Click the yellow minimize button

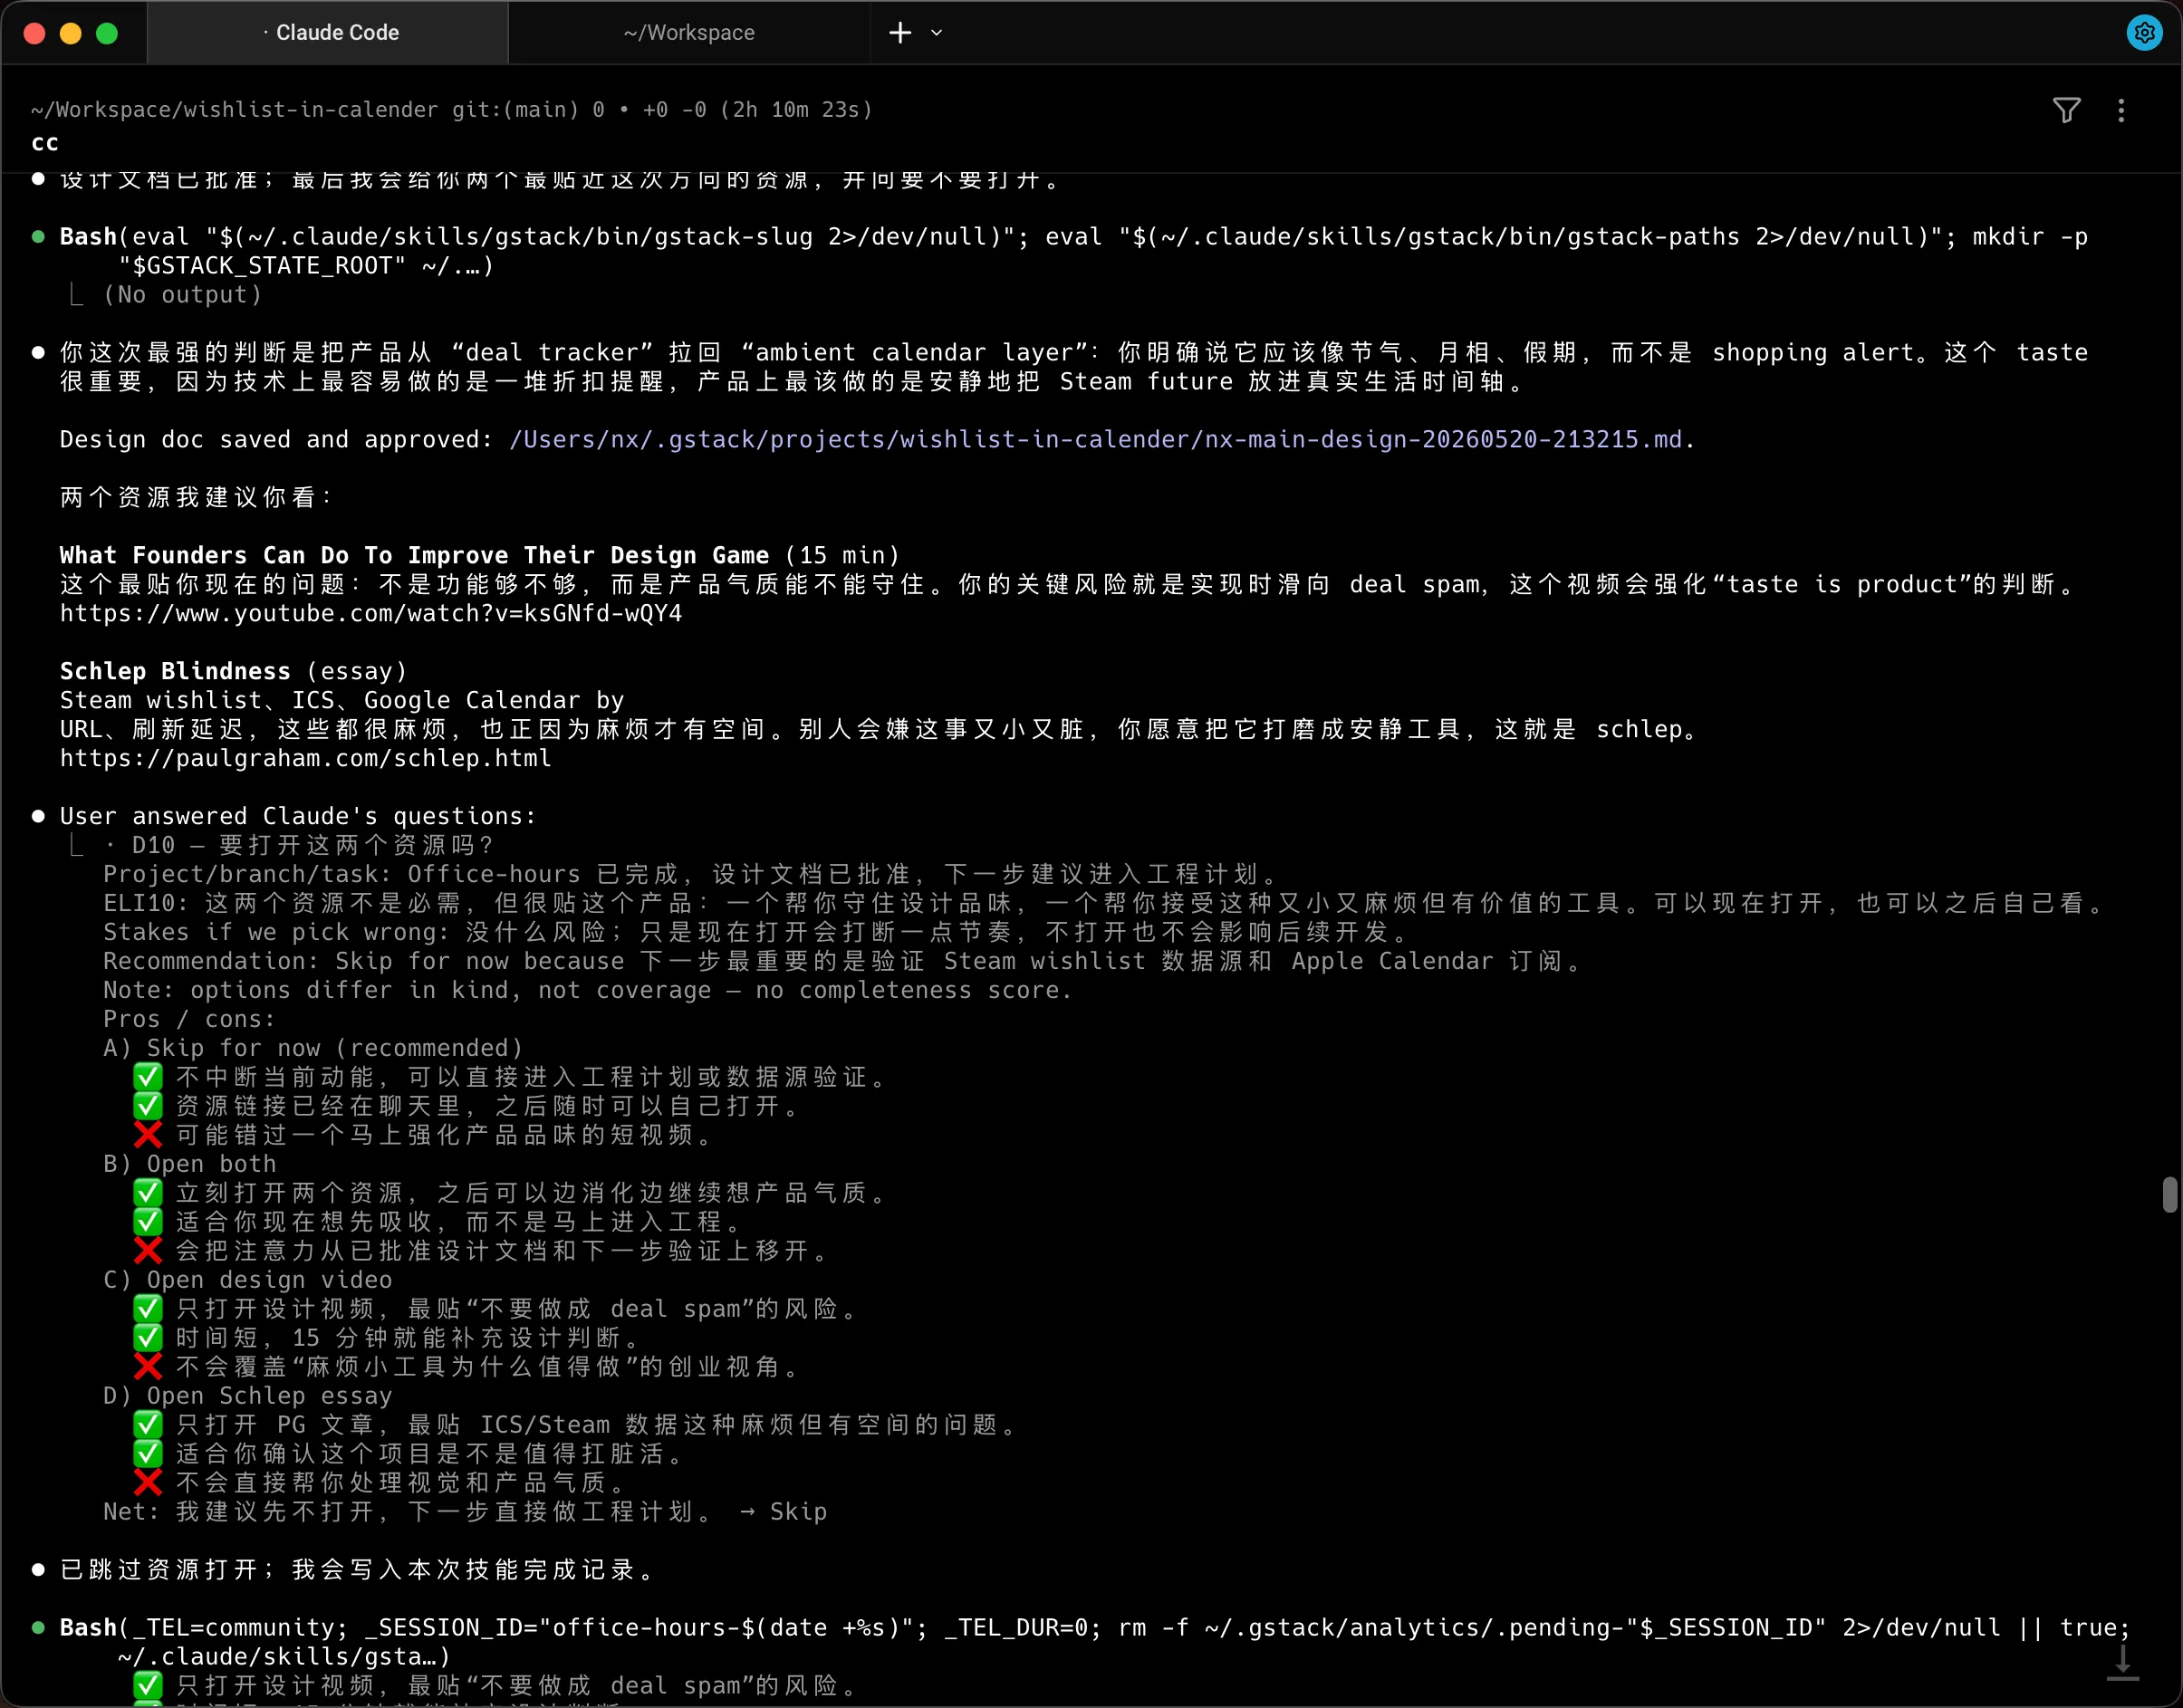pyautogui.click(x=70, y=33)
